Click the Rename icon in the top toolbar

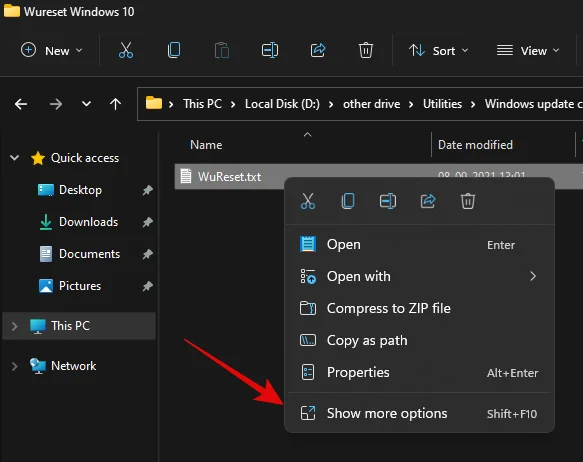(270, 50)
